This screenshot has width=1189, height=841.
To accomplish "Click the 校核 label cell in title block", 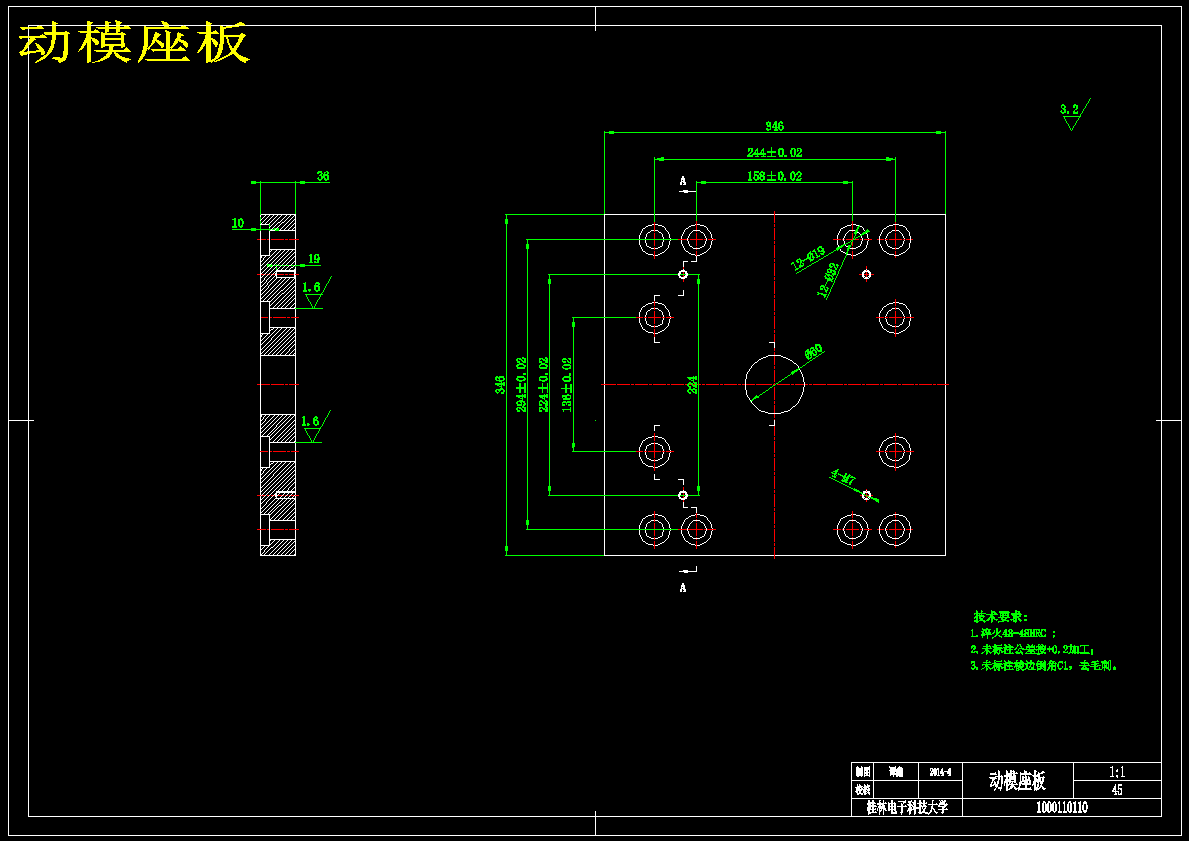I will [x=863, y=789].
